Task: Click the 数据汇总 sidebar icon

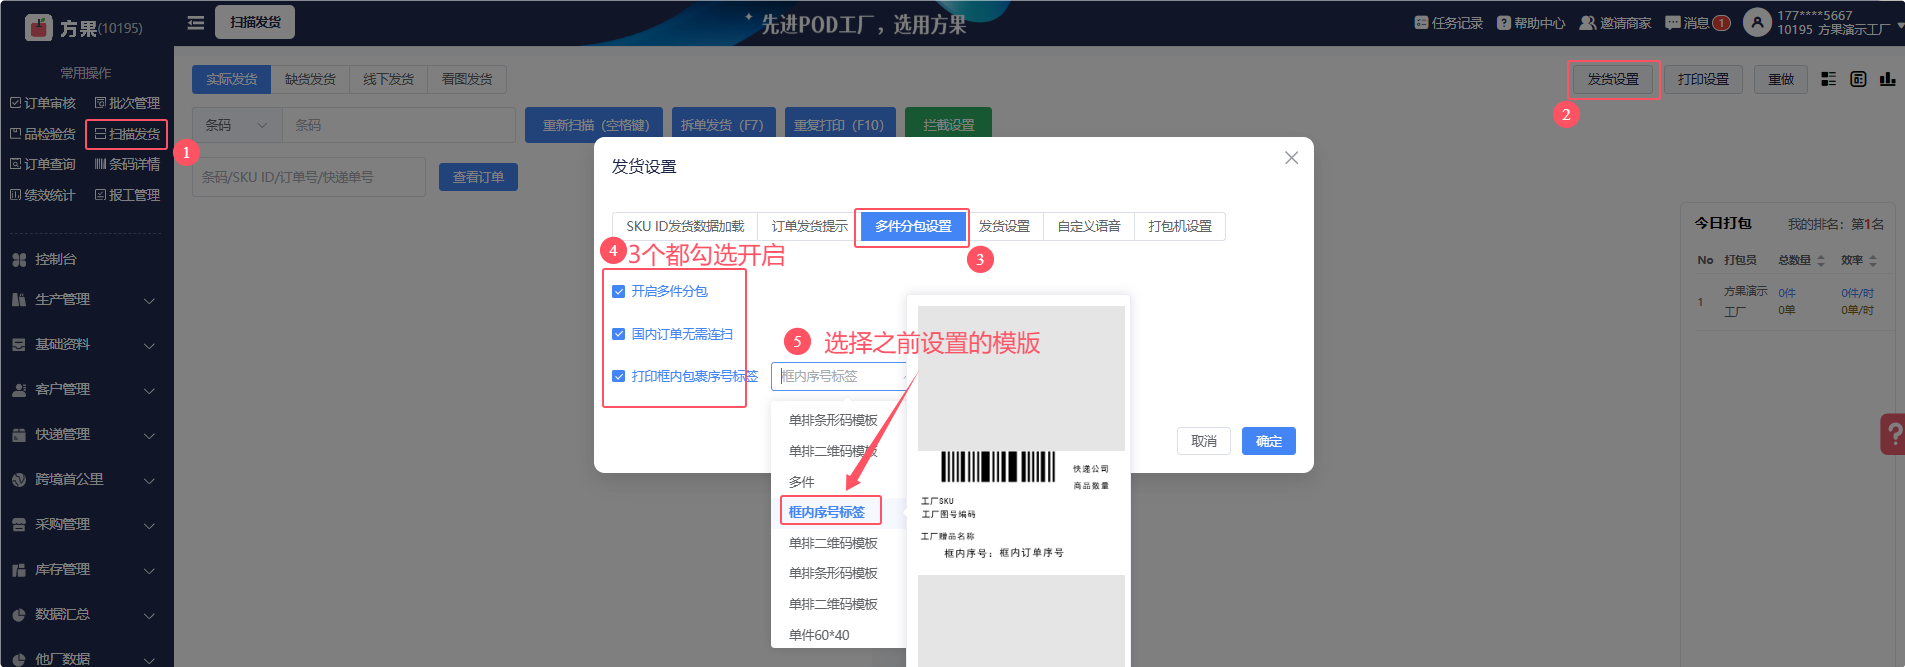Action: [x=19, y=615]
